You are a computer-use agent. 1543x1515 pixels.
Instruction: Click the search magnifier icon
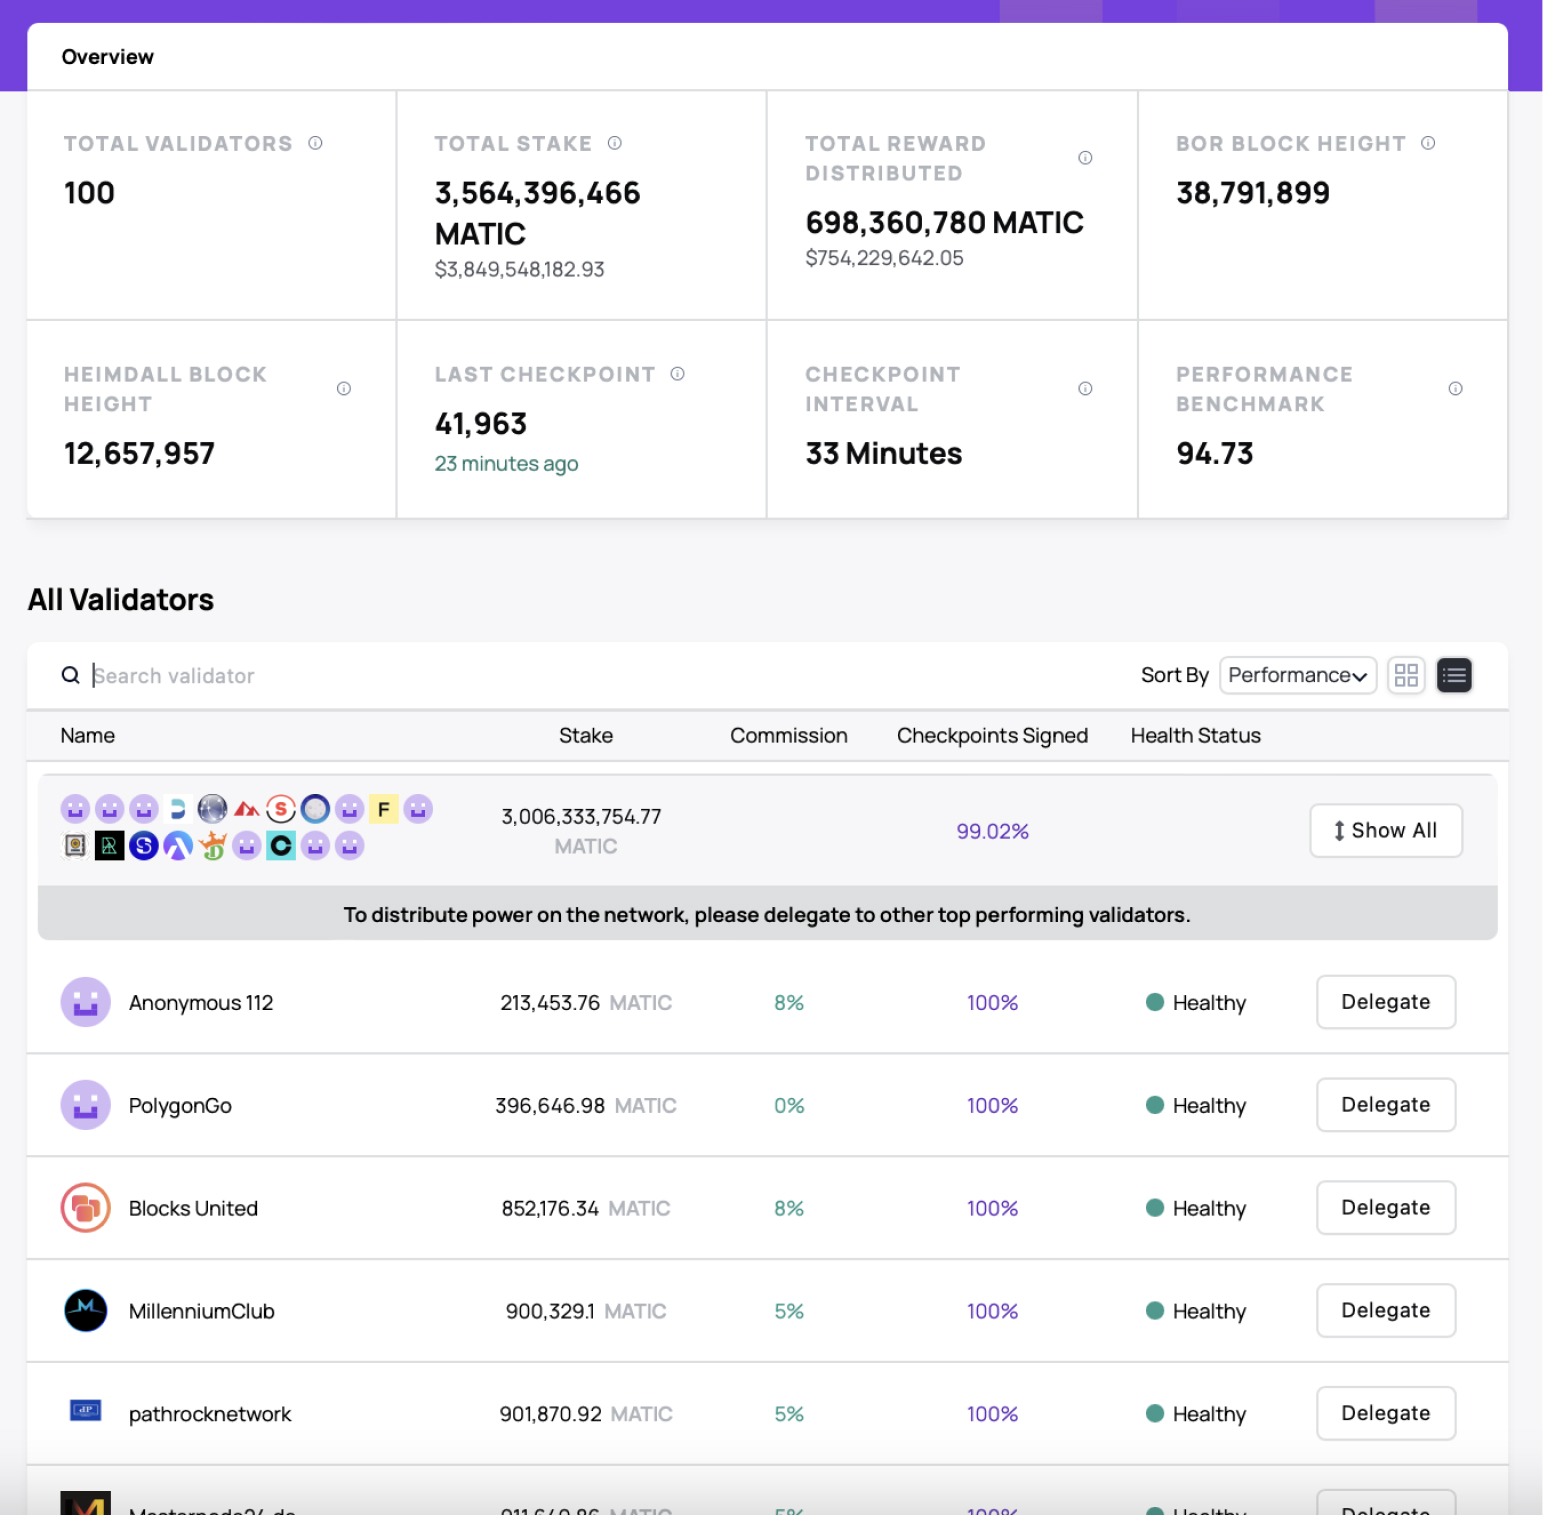(x=70, y=675)
